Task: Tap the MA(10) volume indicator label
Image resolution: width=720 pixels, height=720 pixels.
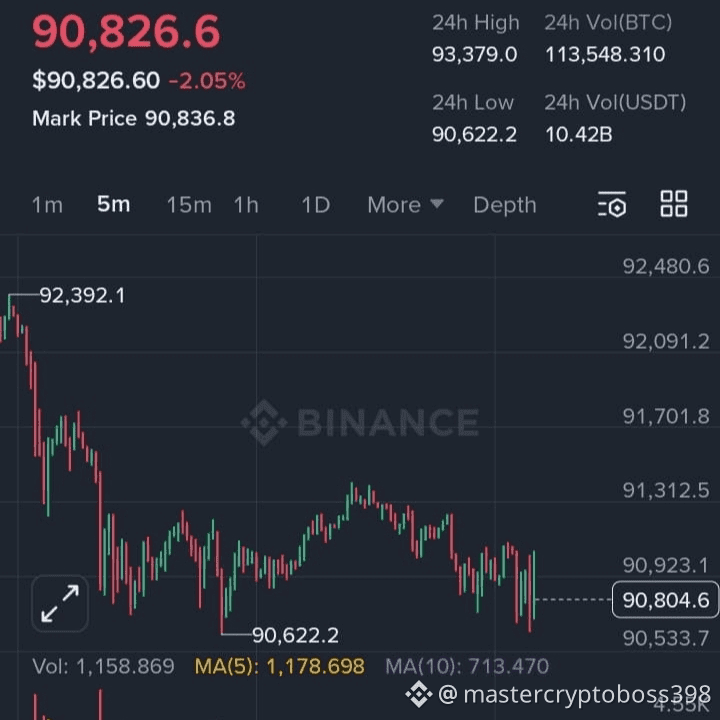Action: (467, 666)
